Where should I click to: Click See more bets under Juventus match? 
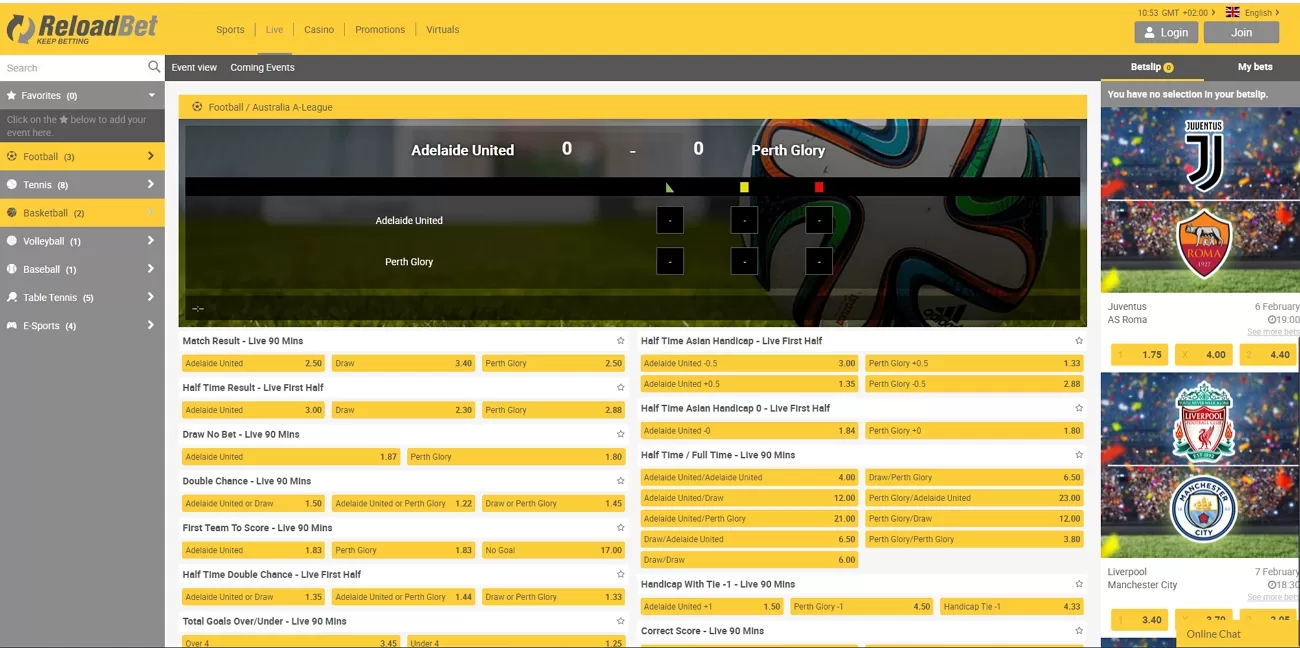click(1272, 332)
